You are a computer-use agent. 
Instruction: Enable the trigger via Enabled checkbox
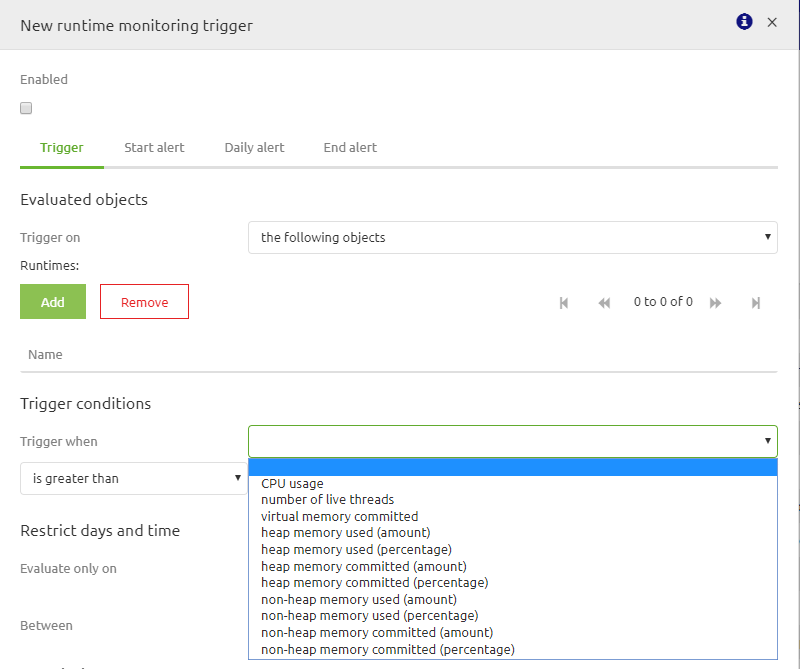point(25,107)
